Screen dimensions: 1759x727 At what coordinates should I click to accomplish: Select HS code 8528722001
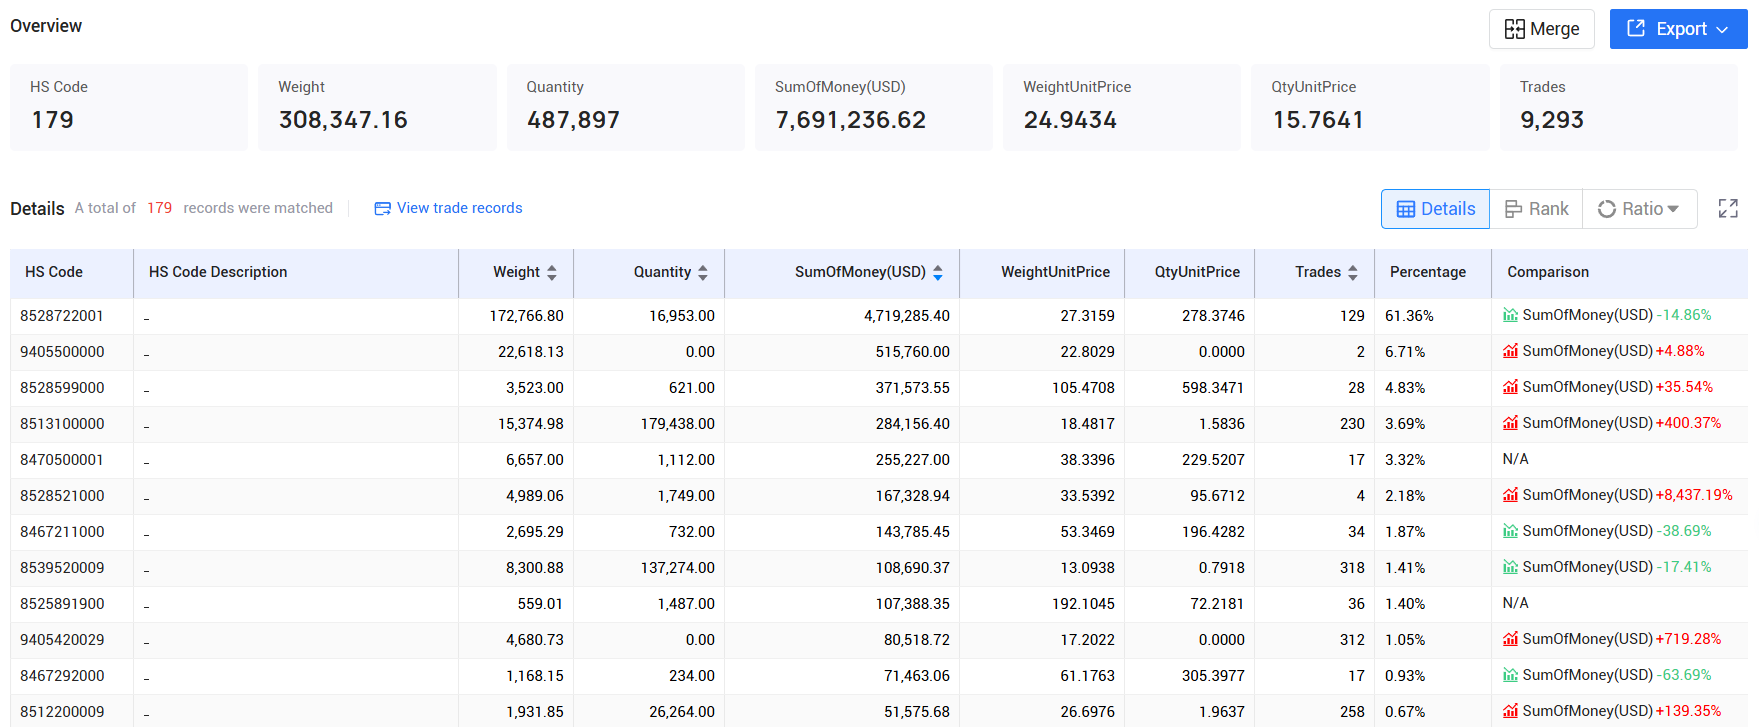[62, 316]
